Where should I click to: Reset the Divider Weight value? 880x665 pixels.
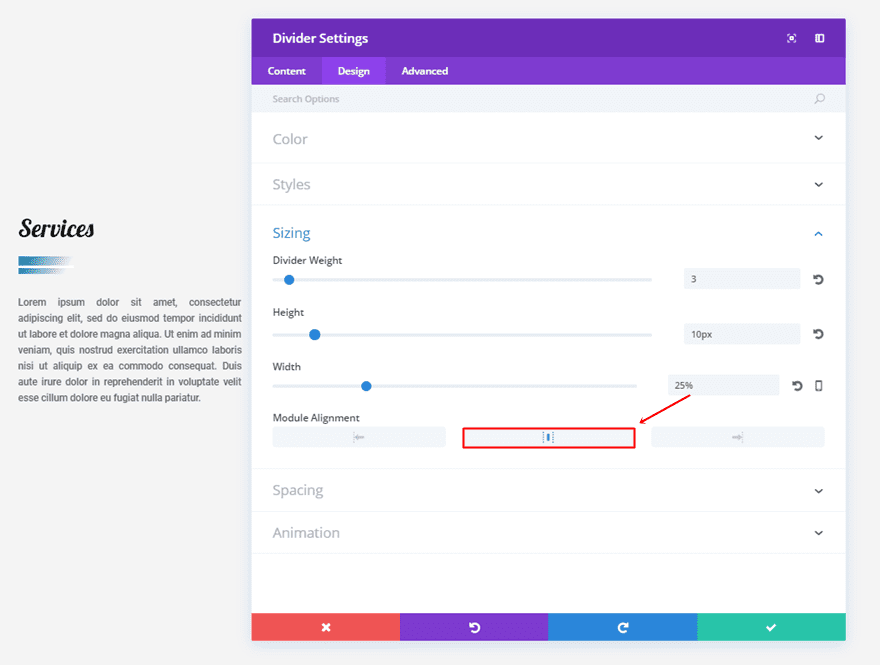point(818,280)
